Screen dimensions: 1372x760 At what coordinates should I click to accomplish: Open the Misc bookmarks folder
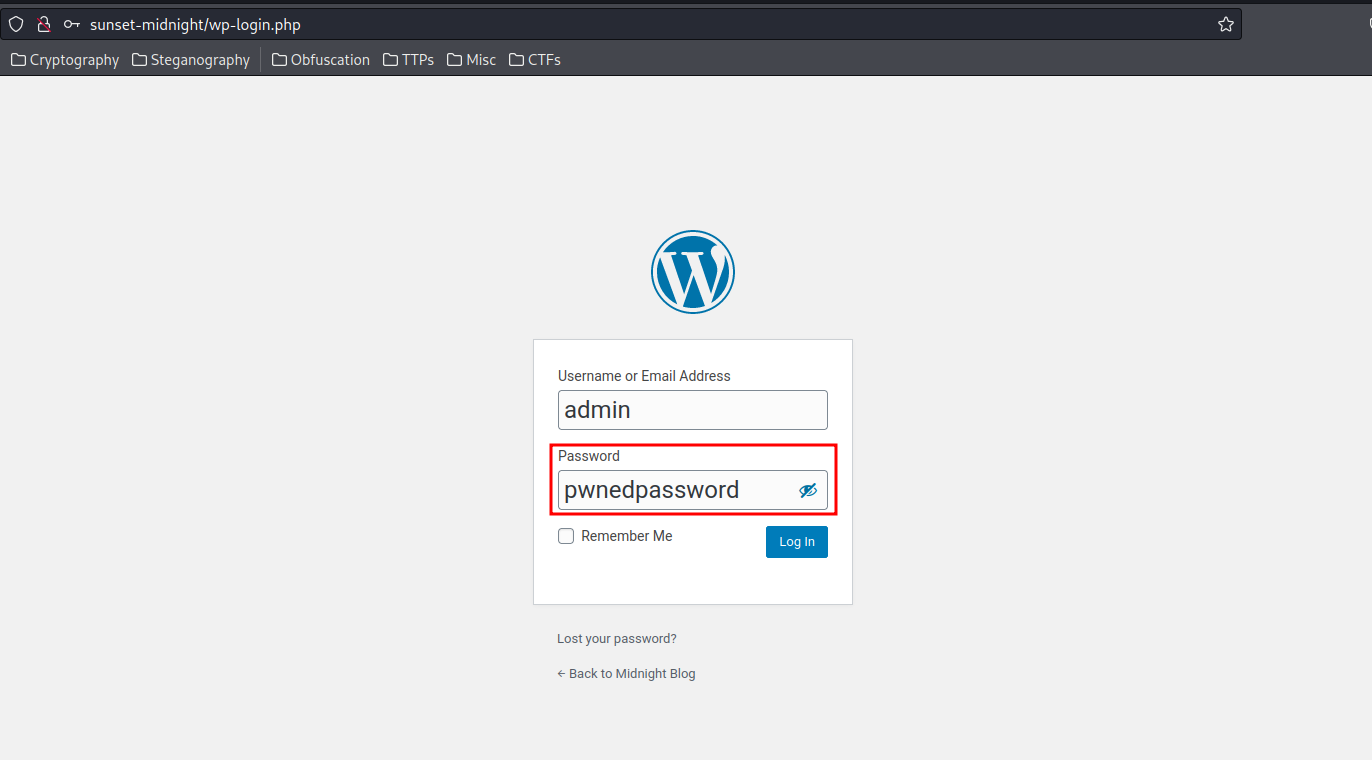[471, 60]
